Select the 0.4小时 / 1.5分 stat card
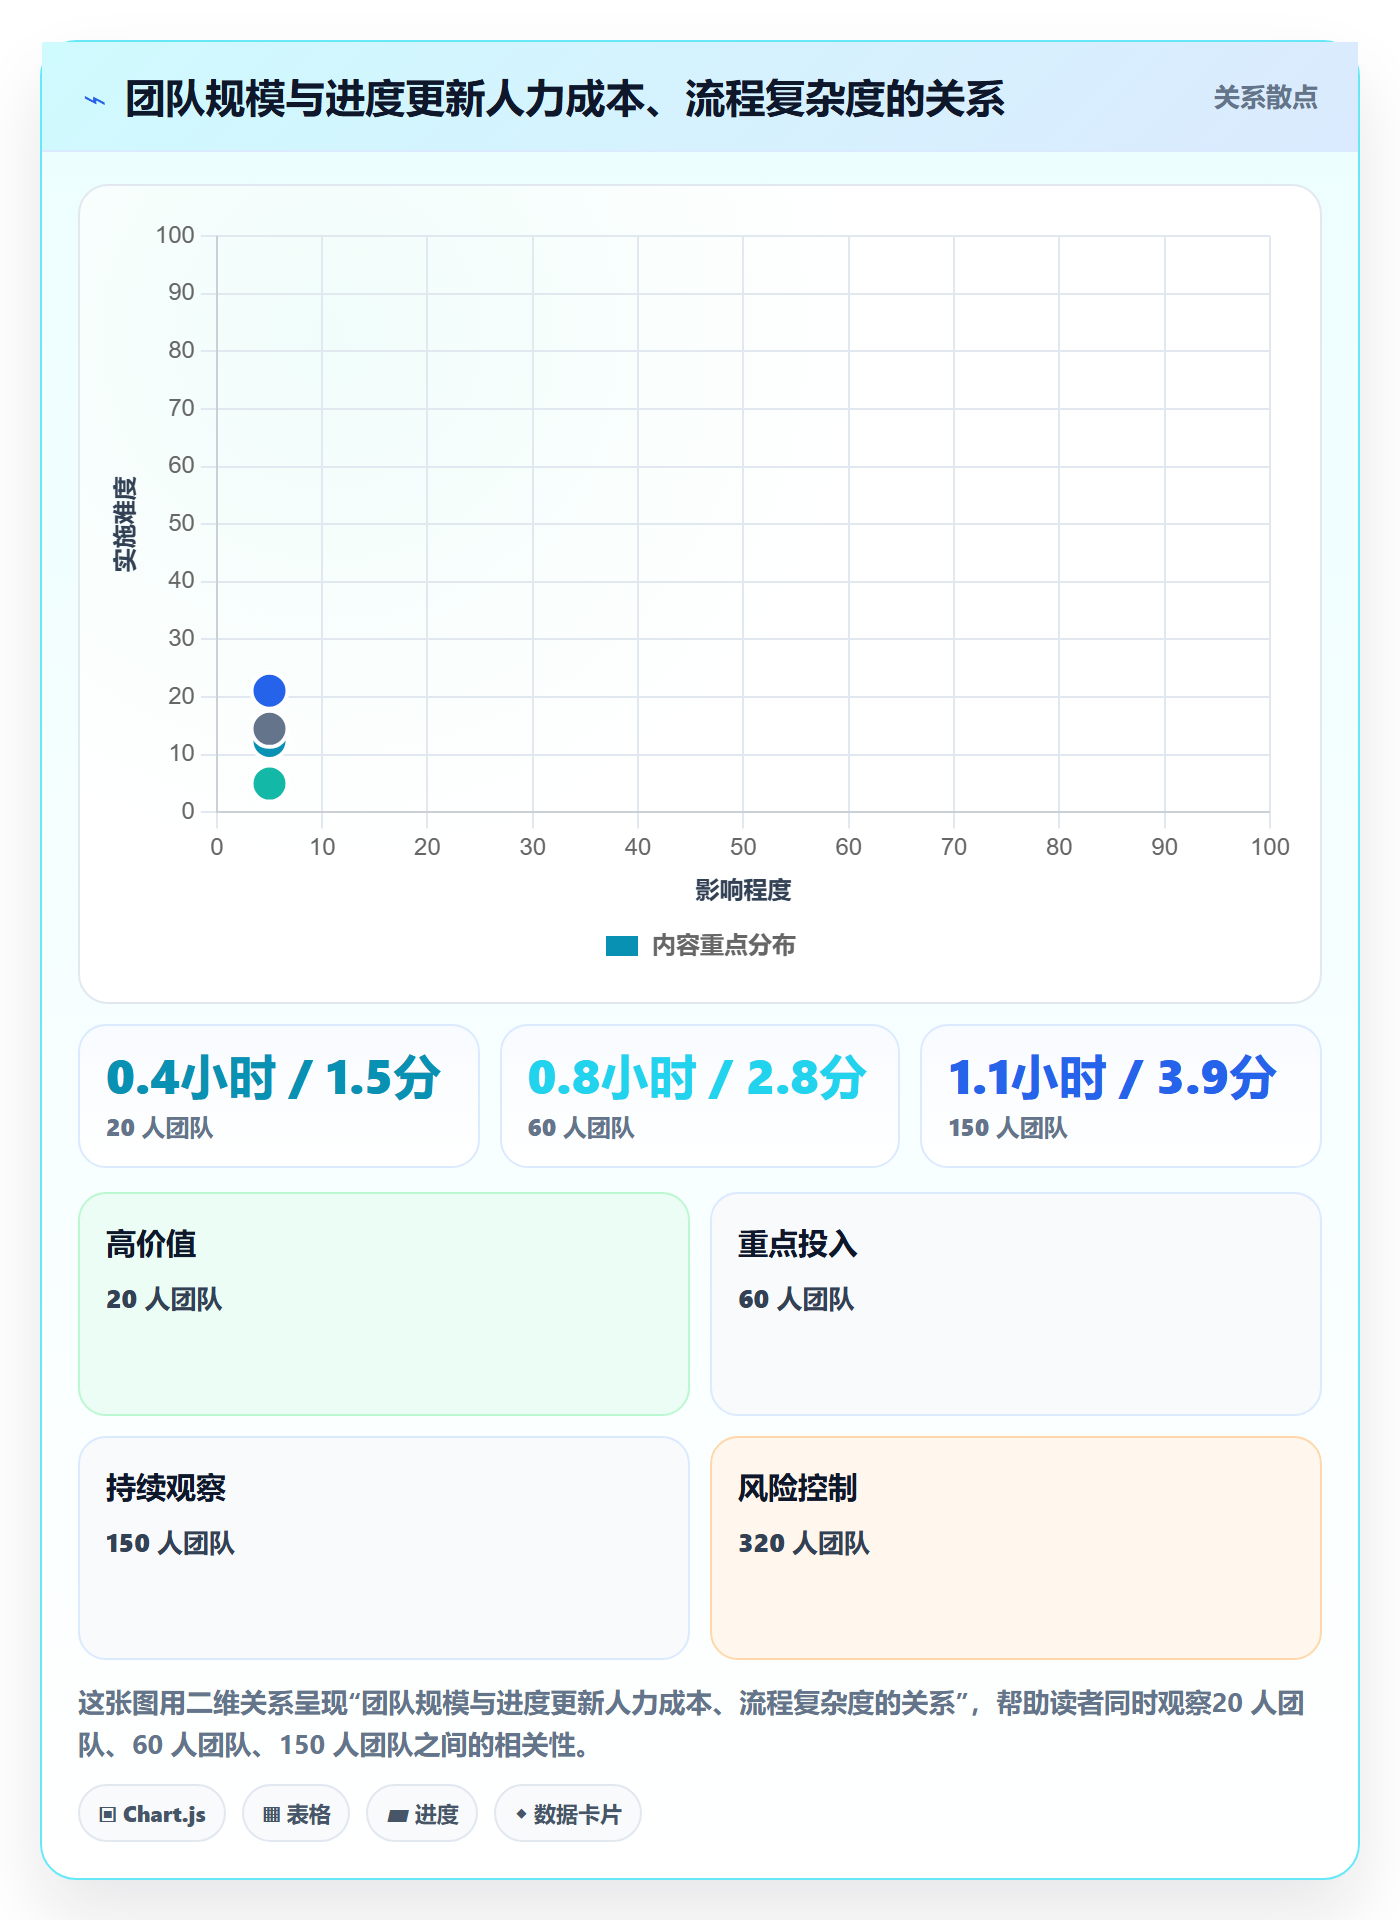 click(279, 1096)
